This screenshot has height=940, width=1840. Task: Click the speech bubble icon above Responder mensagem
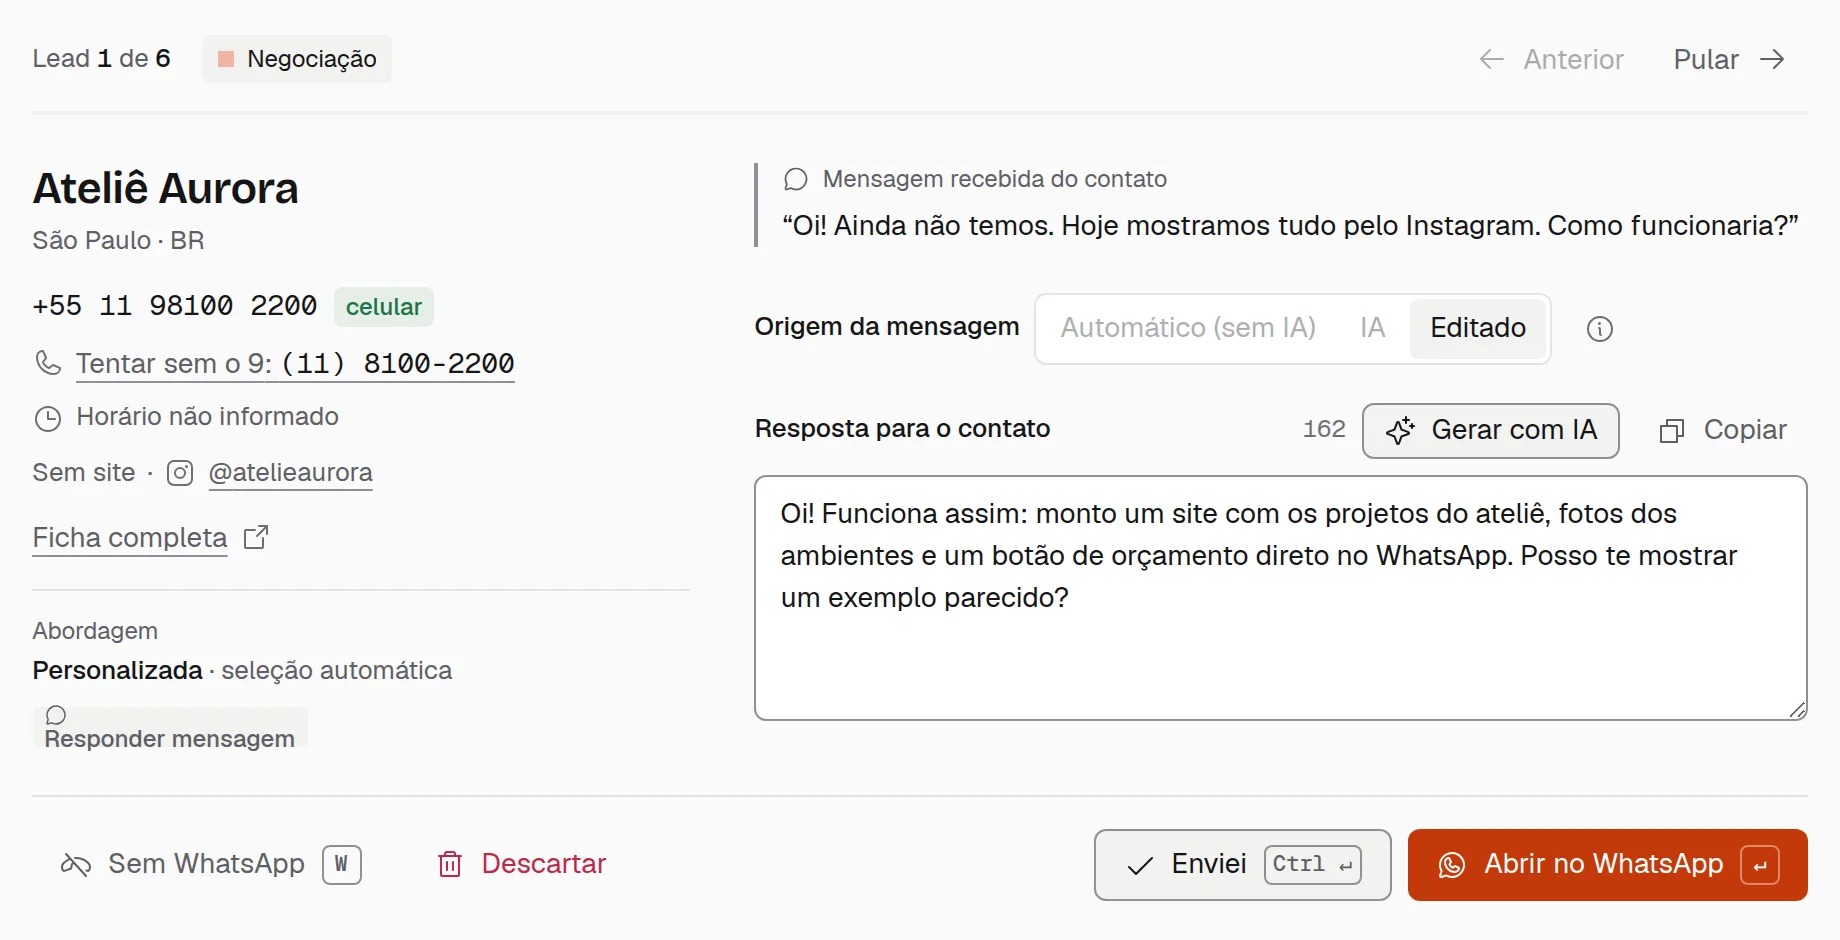[x=56, y=715]
